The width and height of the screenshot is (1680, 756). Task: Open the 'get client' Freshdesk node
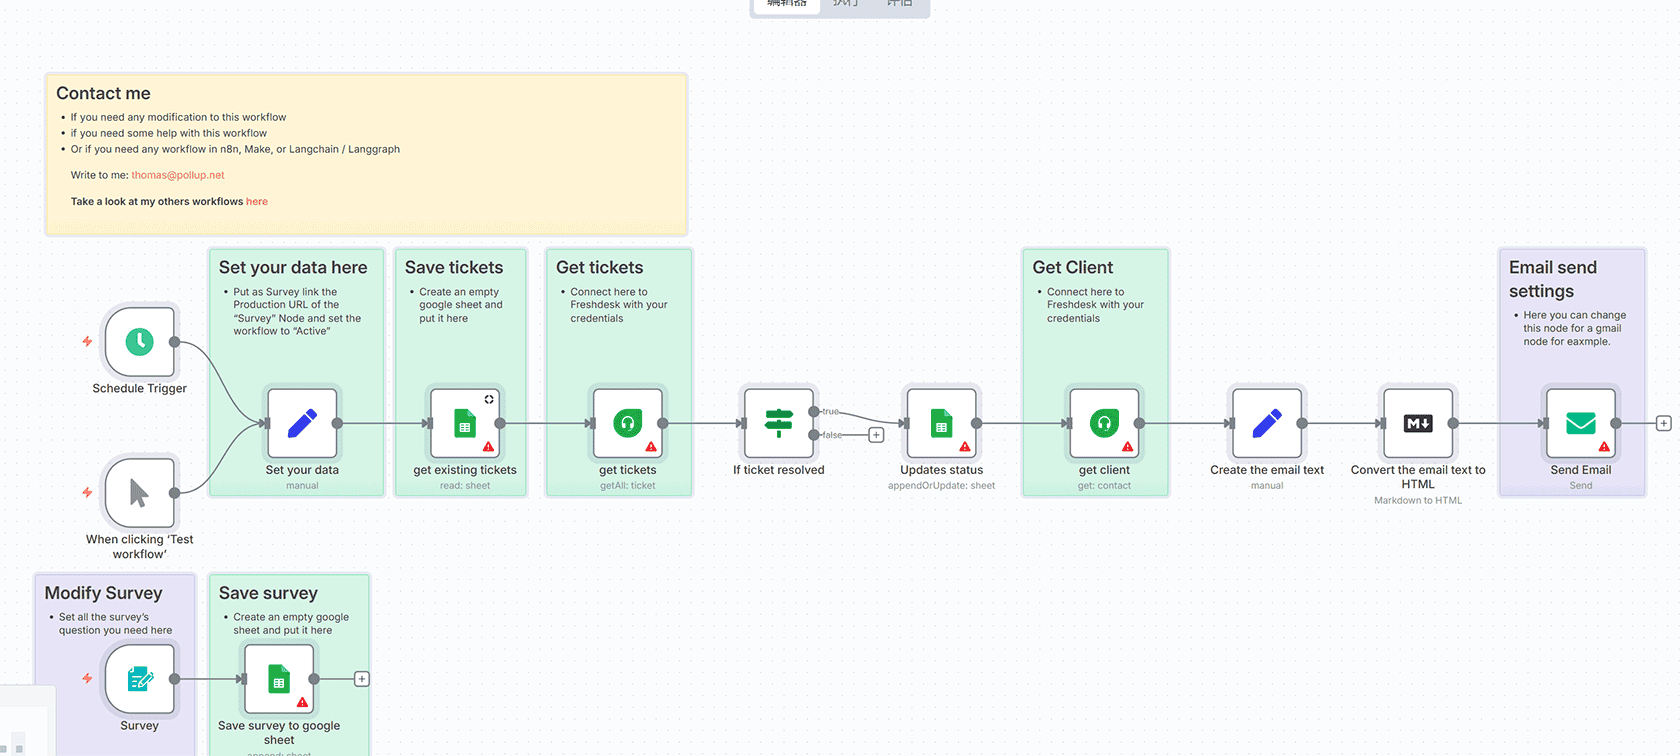(1104, 423)
